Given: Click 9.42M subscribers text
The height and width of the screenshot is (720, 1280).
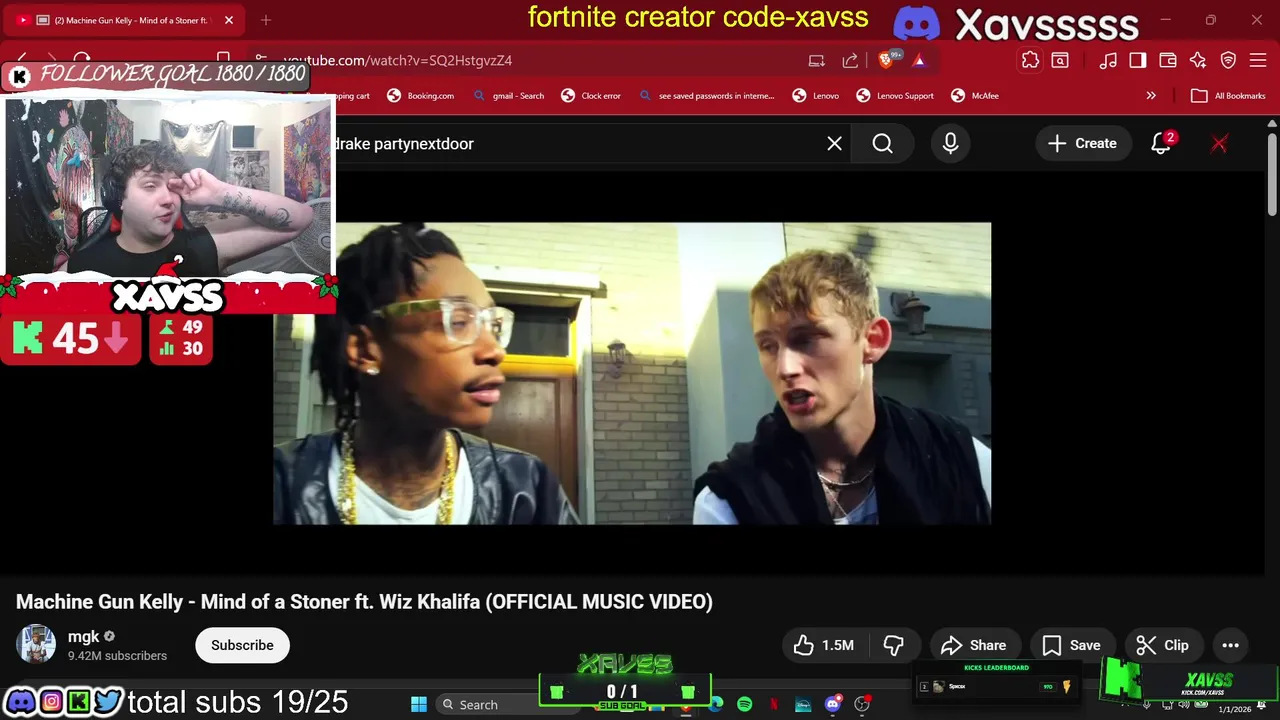Looking at the screenshot, I should (117, 656).
